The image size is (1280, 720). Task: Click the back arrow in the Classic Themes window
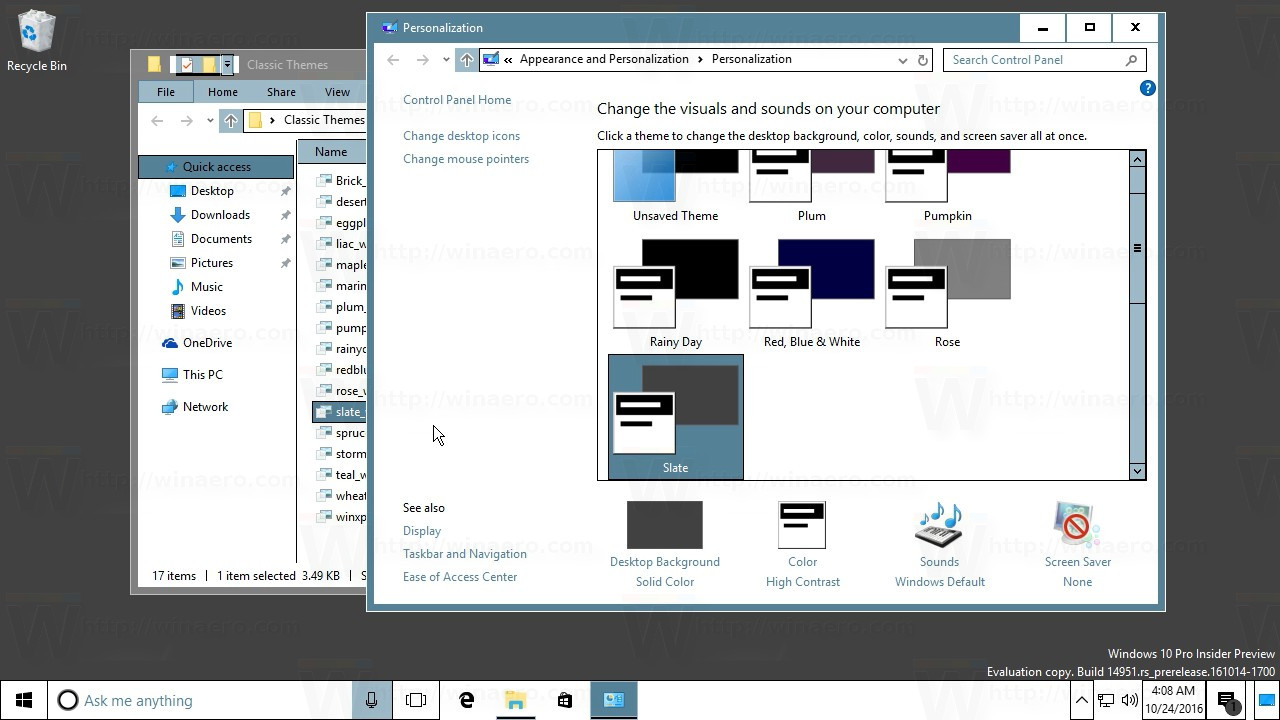click(157, 120)
